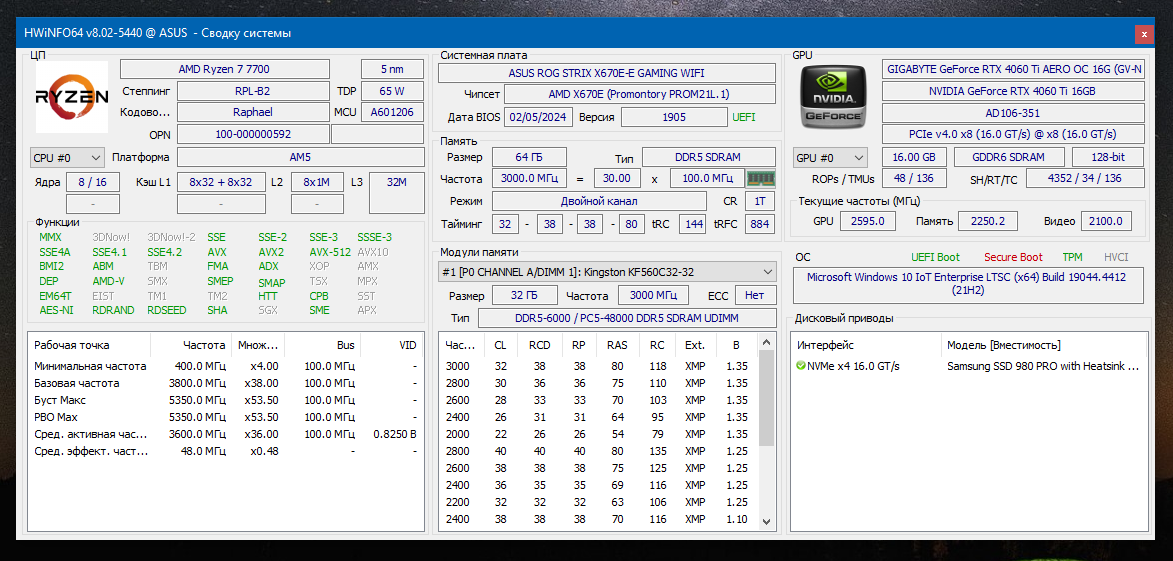
Task: Click the ASUS ROG STRIX X670E-E motherboard field
Action: tap(606, 73)
